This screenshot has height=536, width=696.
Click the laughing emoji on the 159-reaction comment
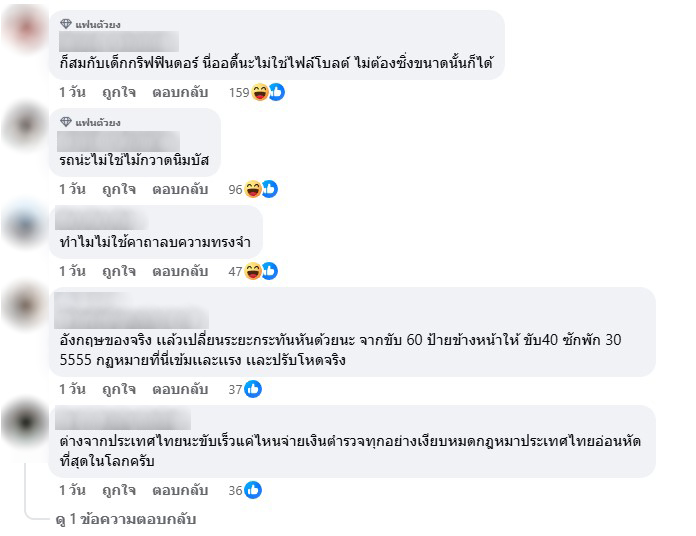click(260, 92)
